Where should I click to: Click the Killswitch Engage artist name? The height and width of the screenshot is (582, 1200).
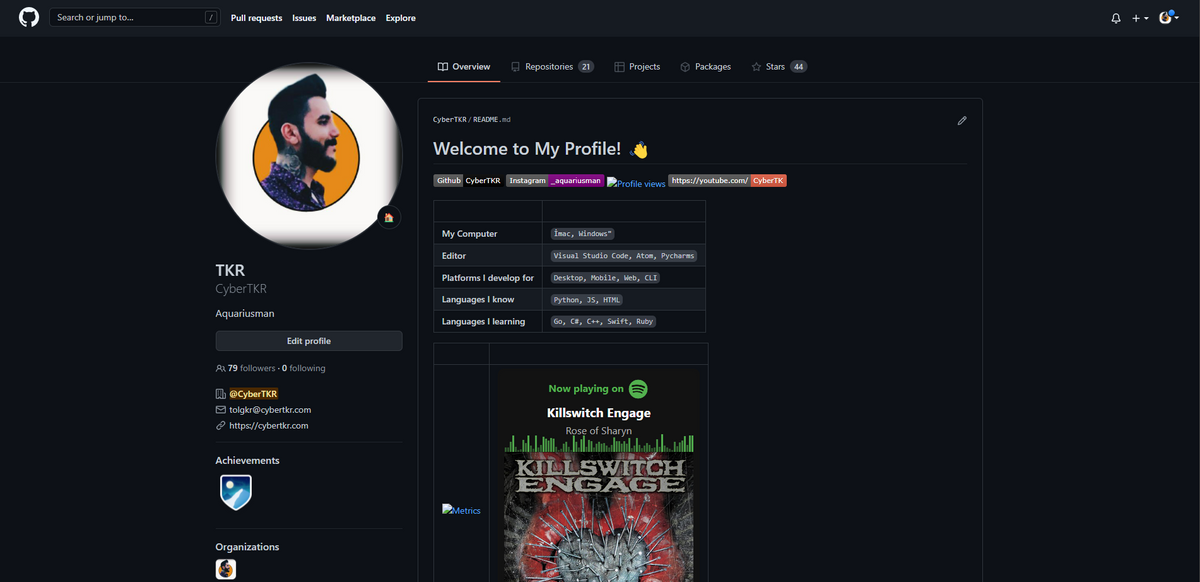pyautogui.click(x=599, y=413)
